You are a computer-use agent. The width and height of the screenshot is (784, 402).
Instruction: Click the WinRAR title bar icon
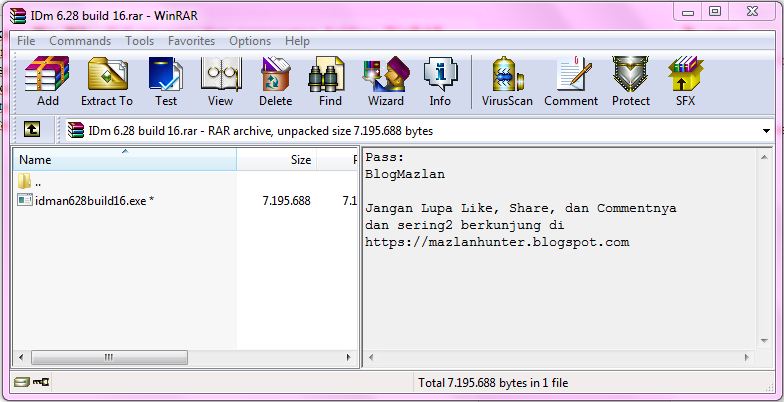pyautogui.click(x=18, y=16)
